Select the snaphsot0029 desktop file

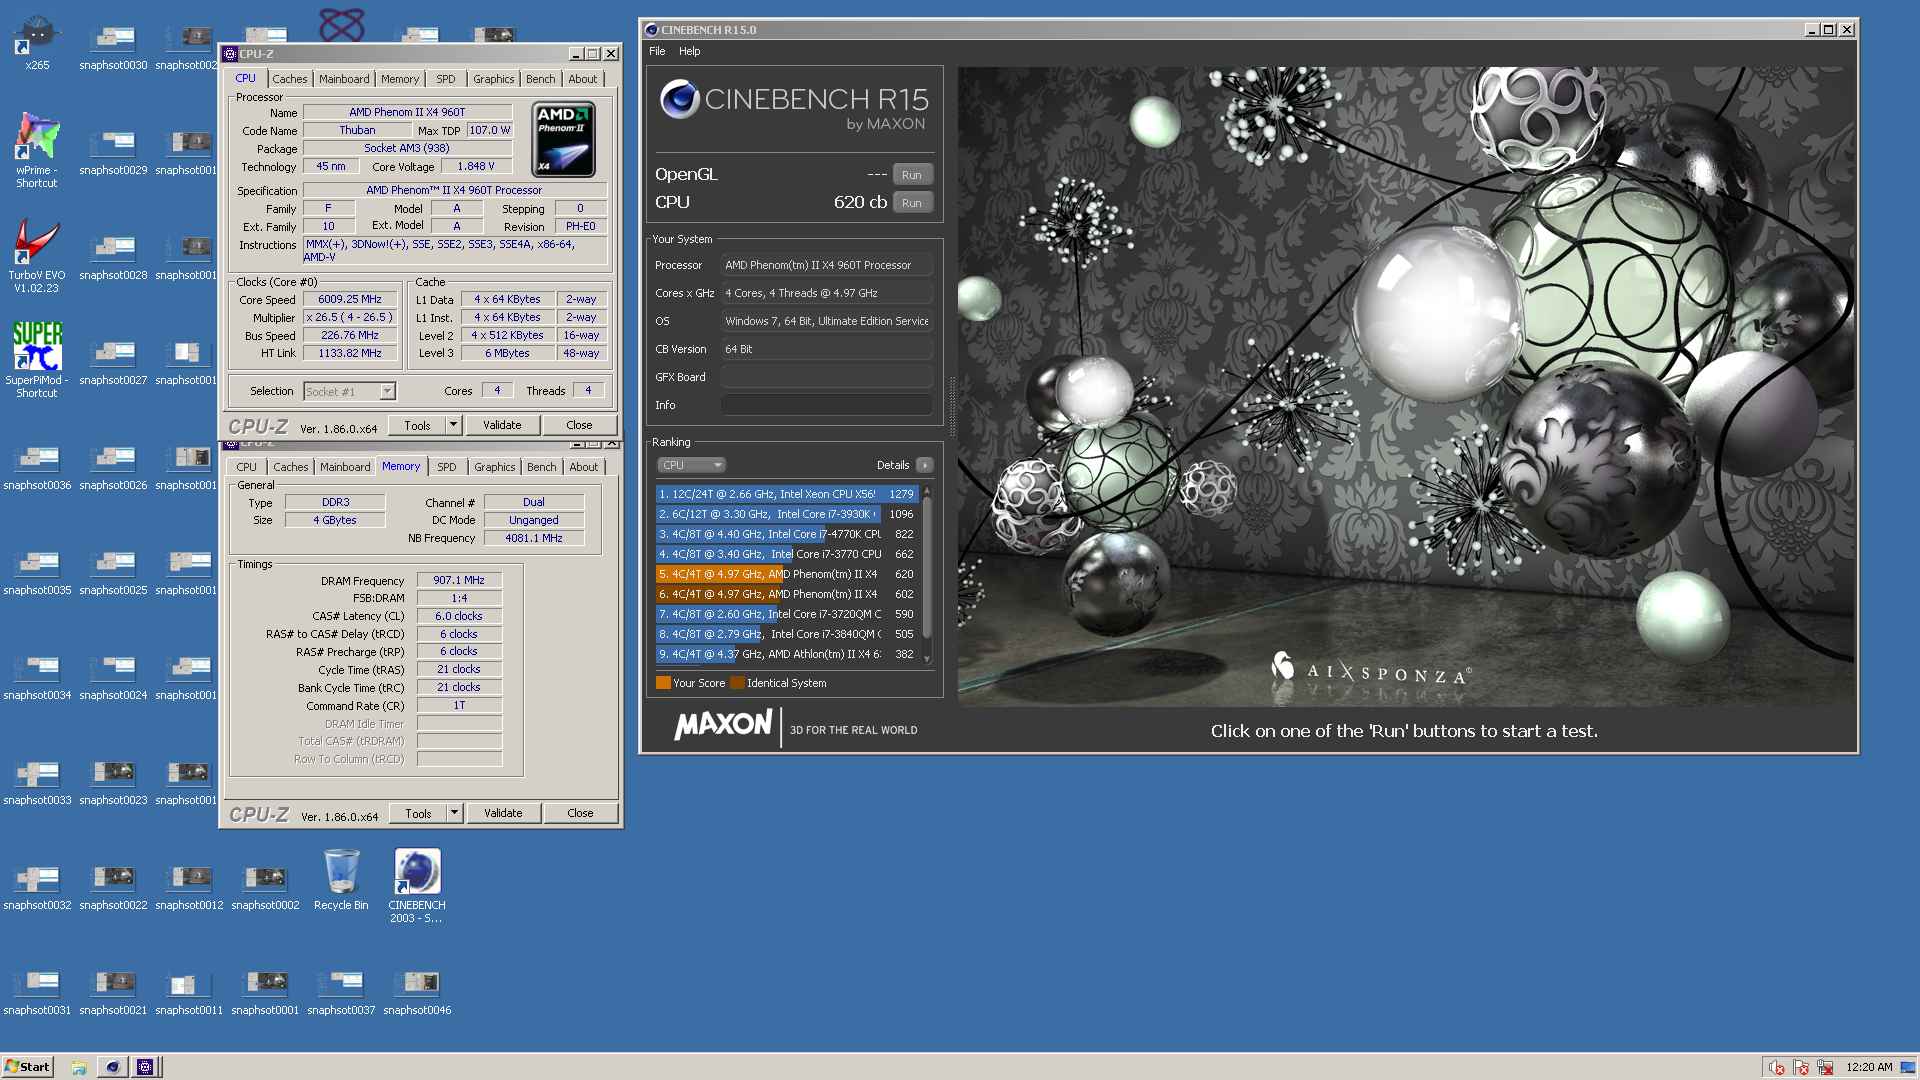coord(113,152)
